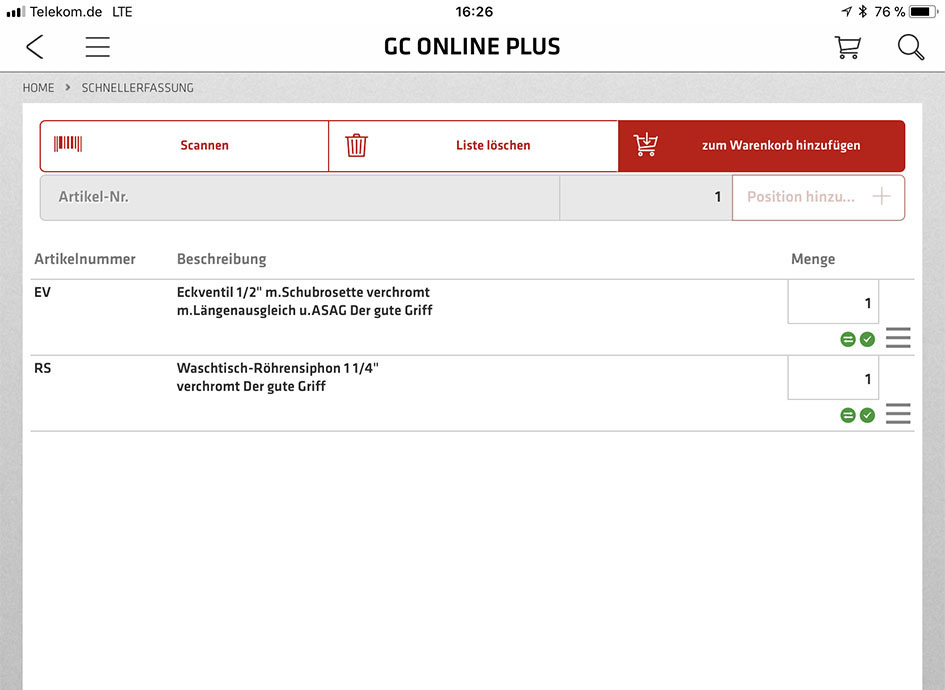The height and width of the screenshot is (690, 945).
Task: Click the trash can icon
Action: (x=356, y=145)
